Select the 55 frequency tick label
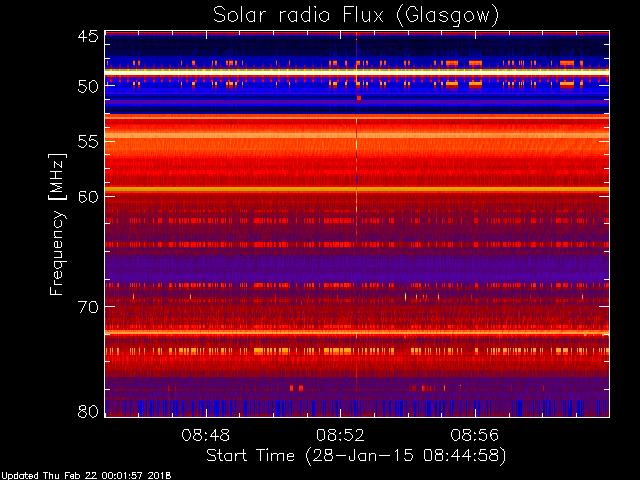The height and width of the screenshot is (480, 640). click(88, 142)
